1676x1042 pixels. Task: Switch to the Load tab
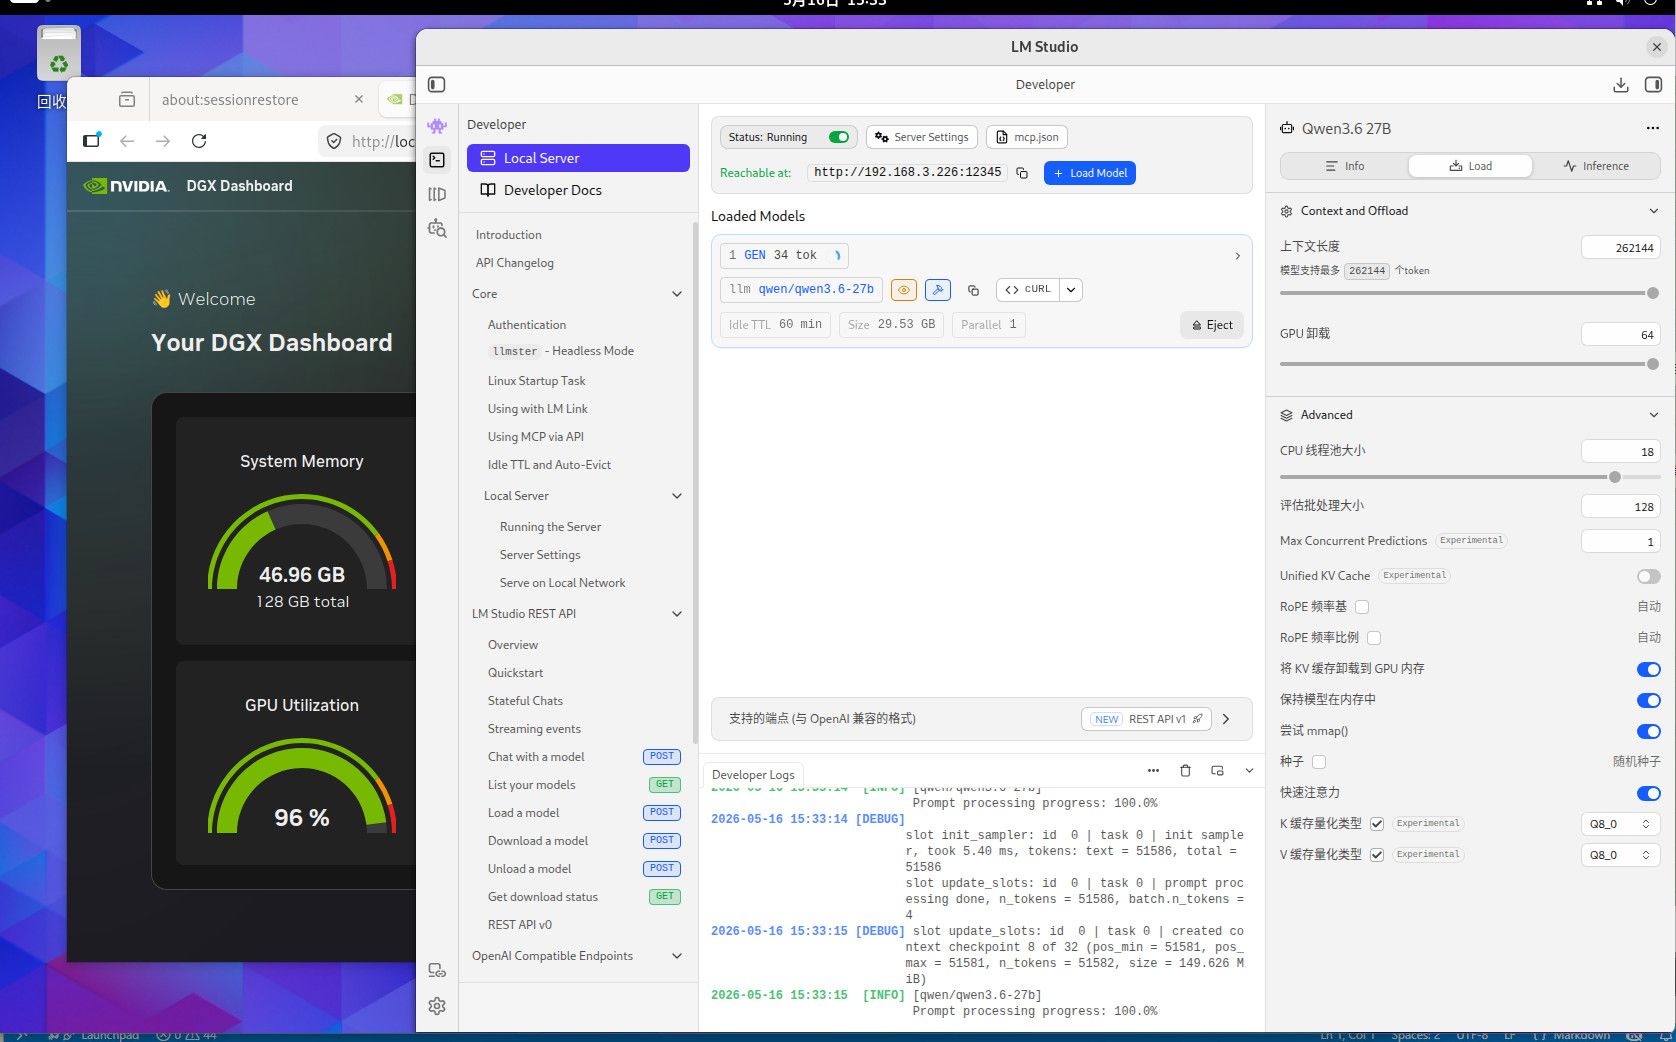tap(1470, 166)
